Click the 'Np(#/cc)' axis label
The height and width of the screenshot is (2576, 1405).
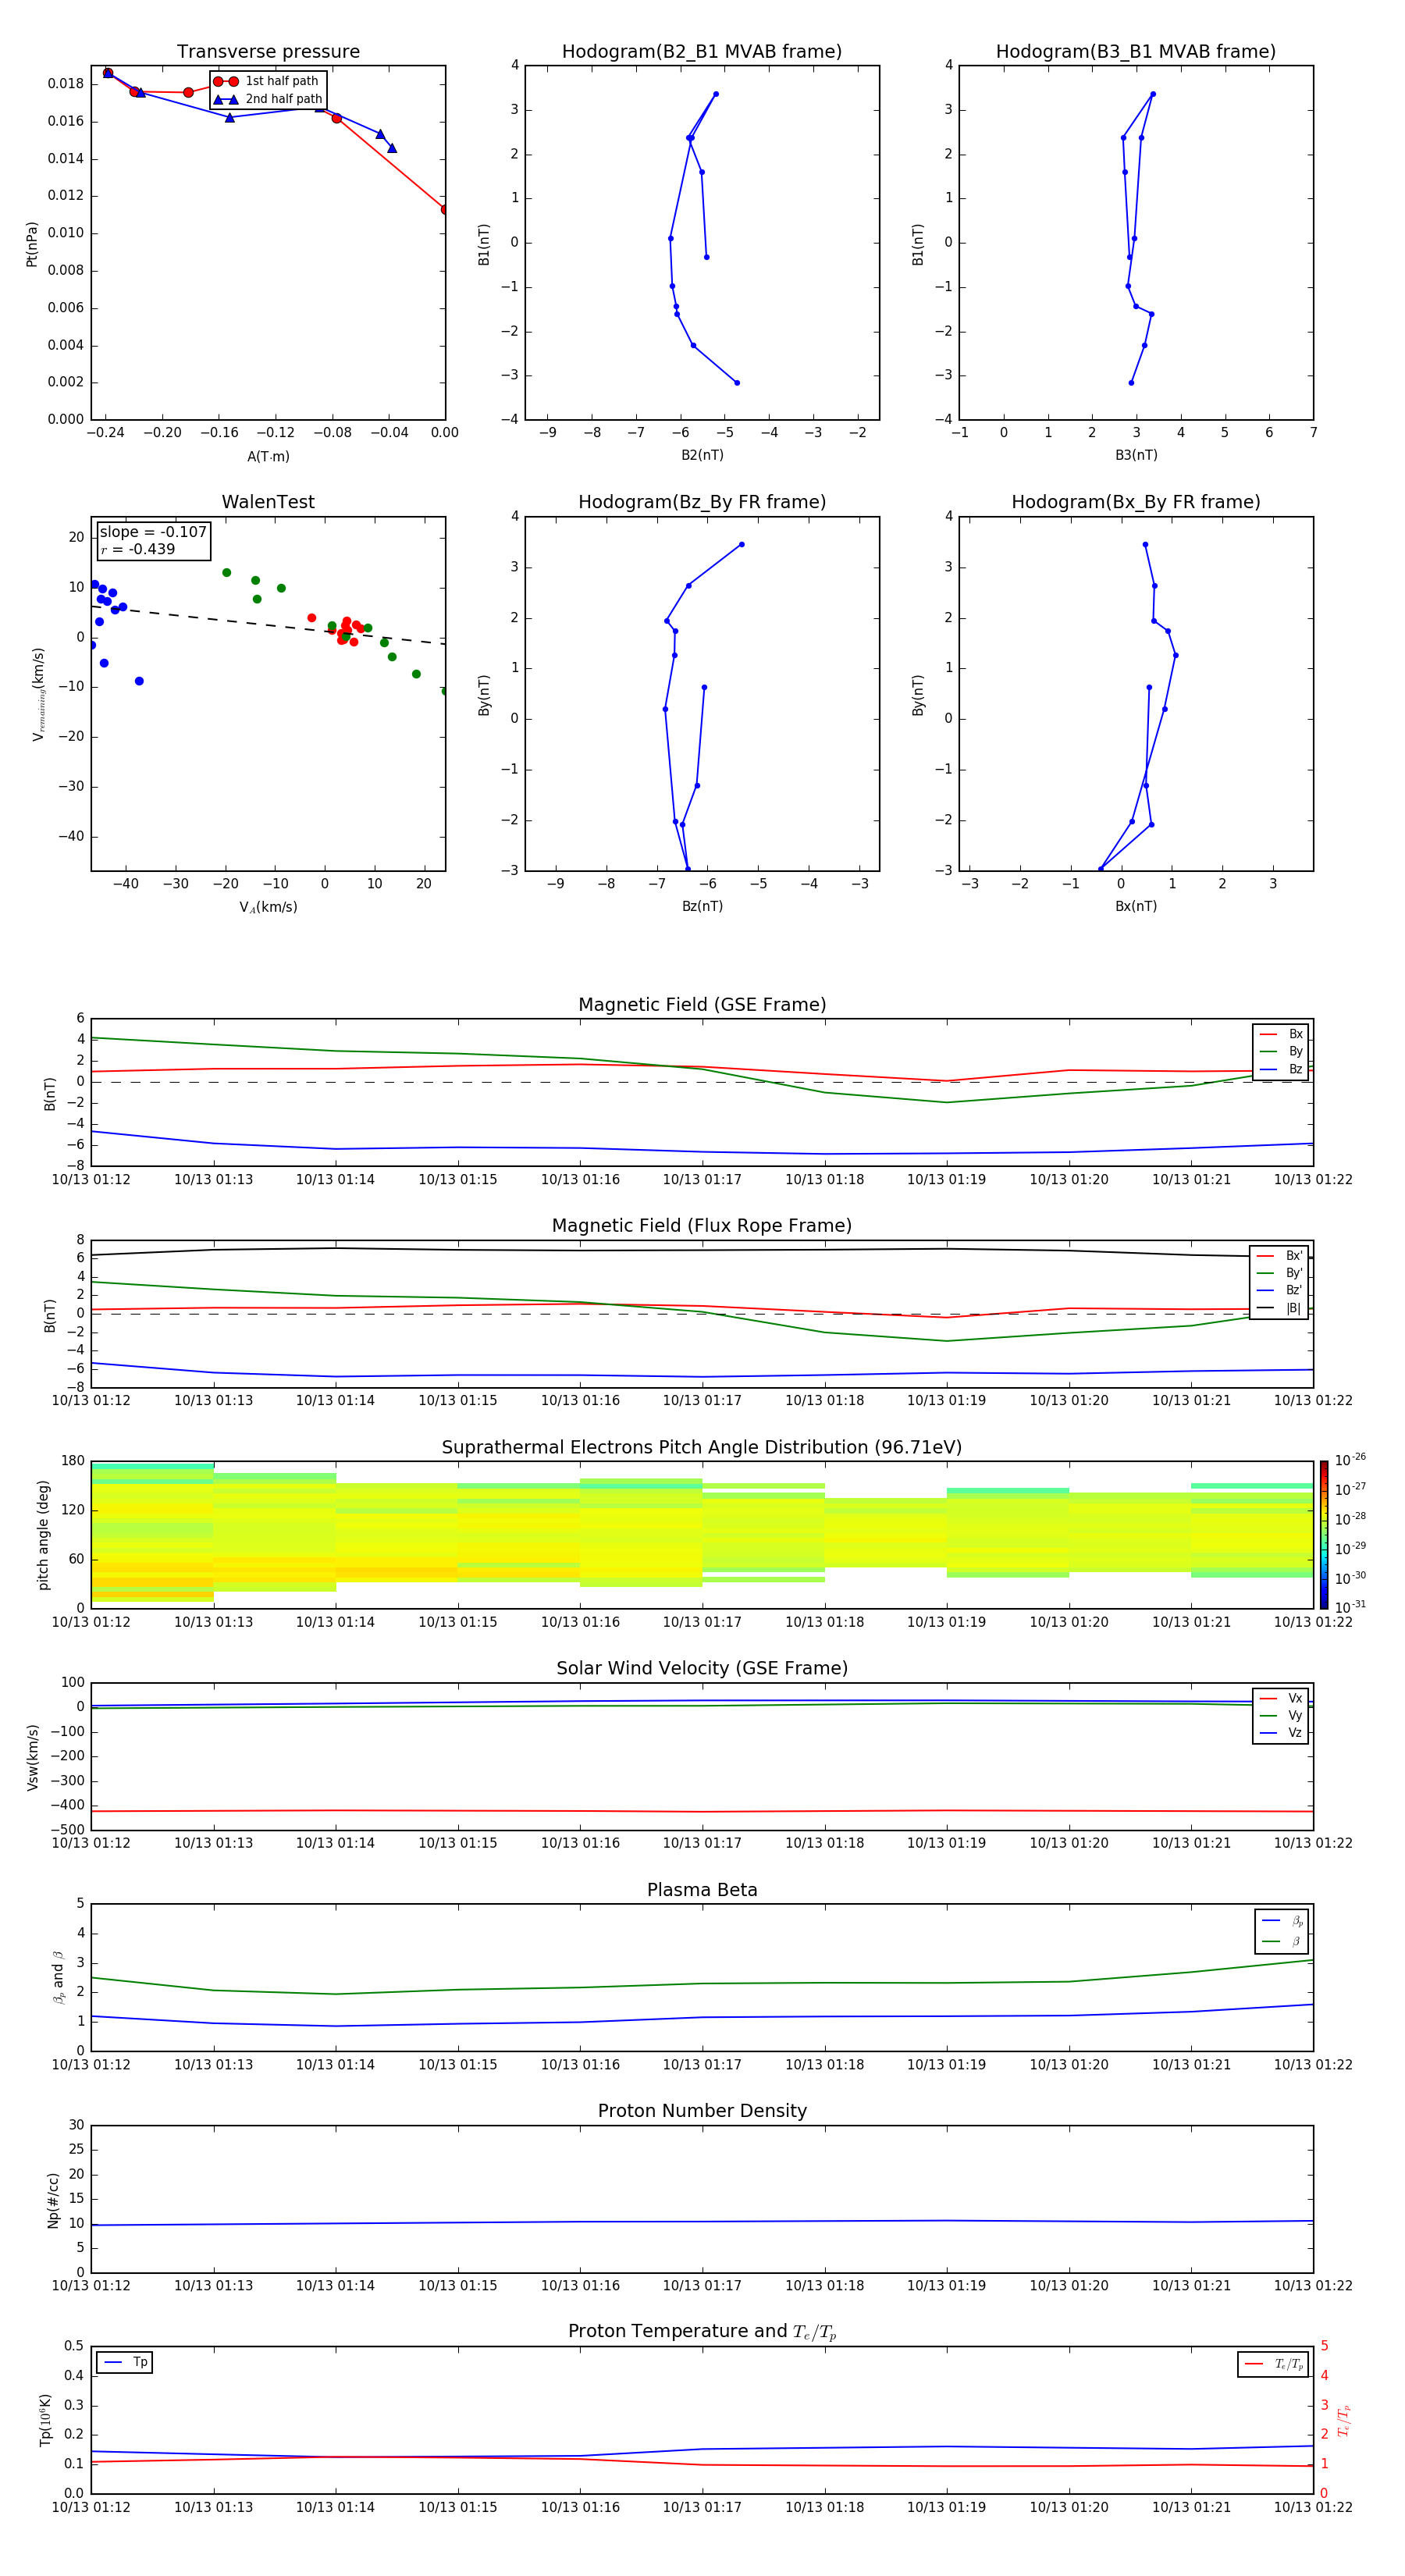point(54,2200)
